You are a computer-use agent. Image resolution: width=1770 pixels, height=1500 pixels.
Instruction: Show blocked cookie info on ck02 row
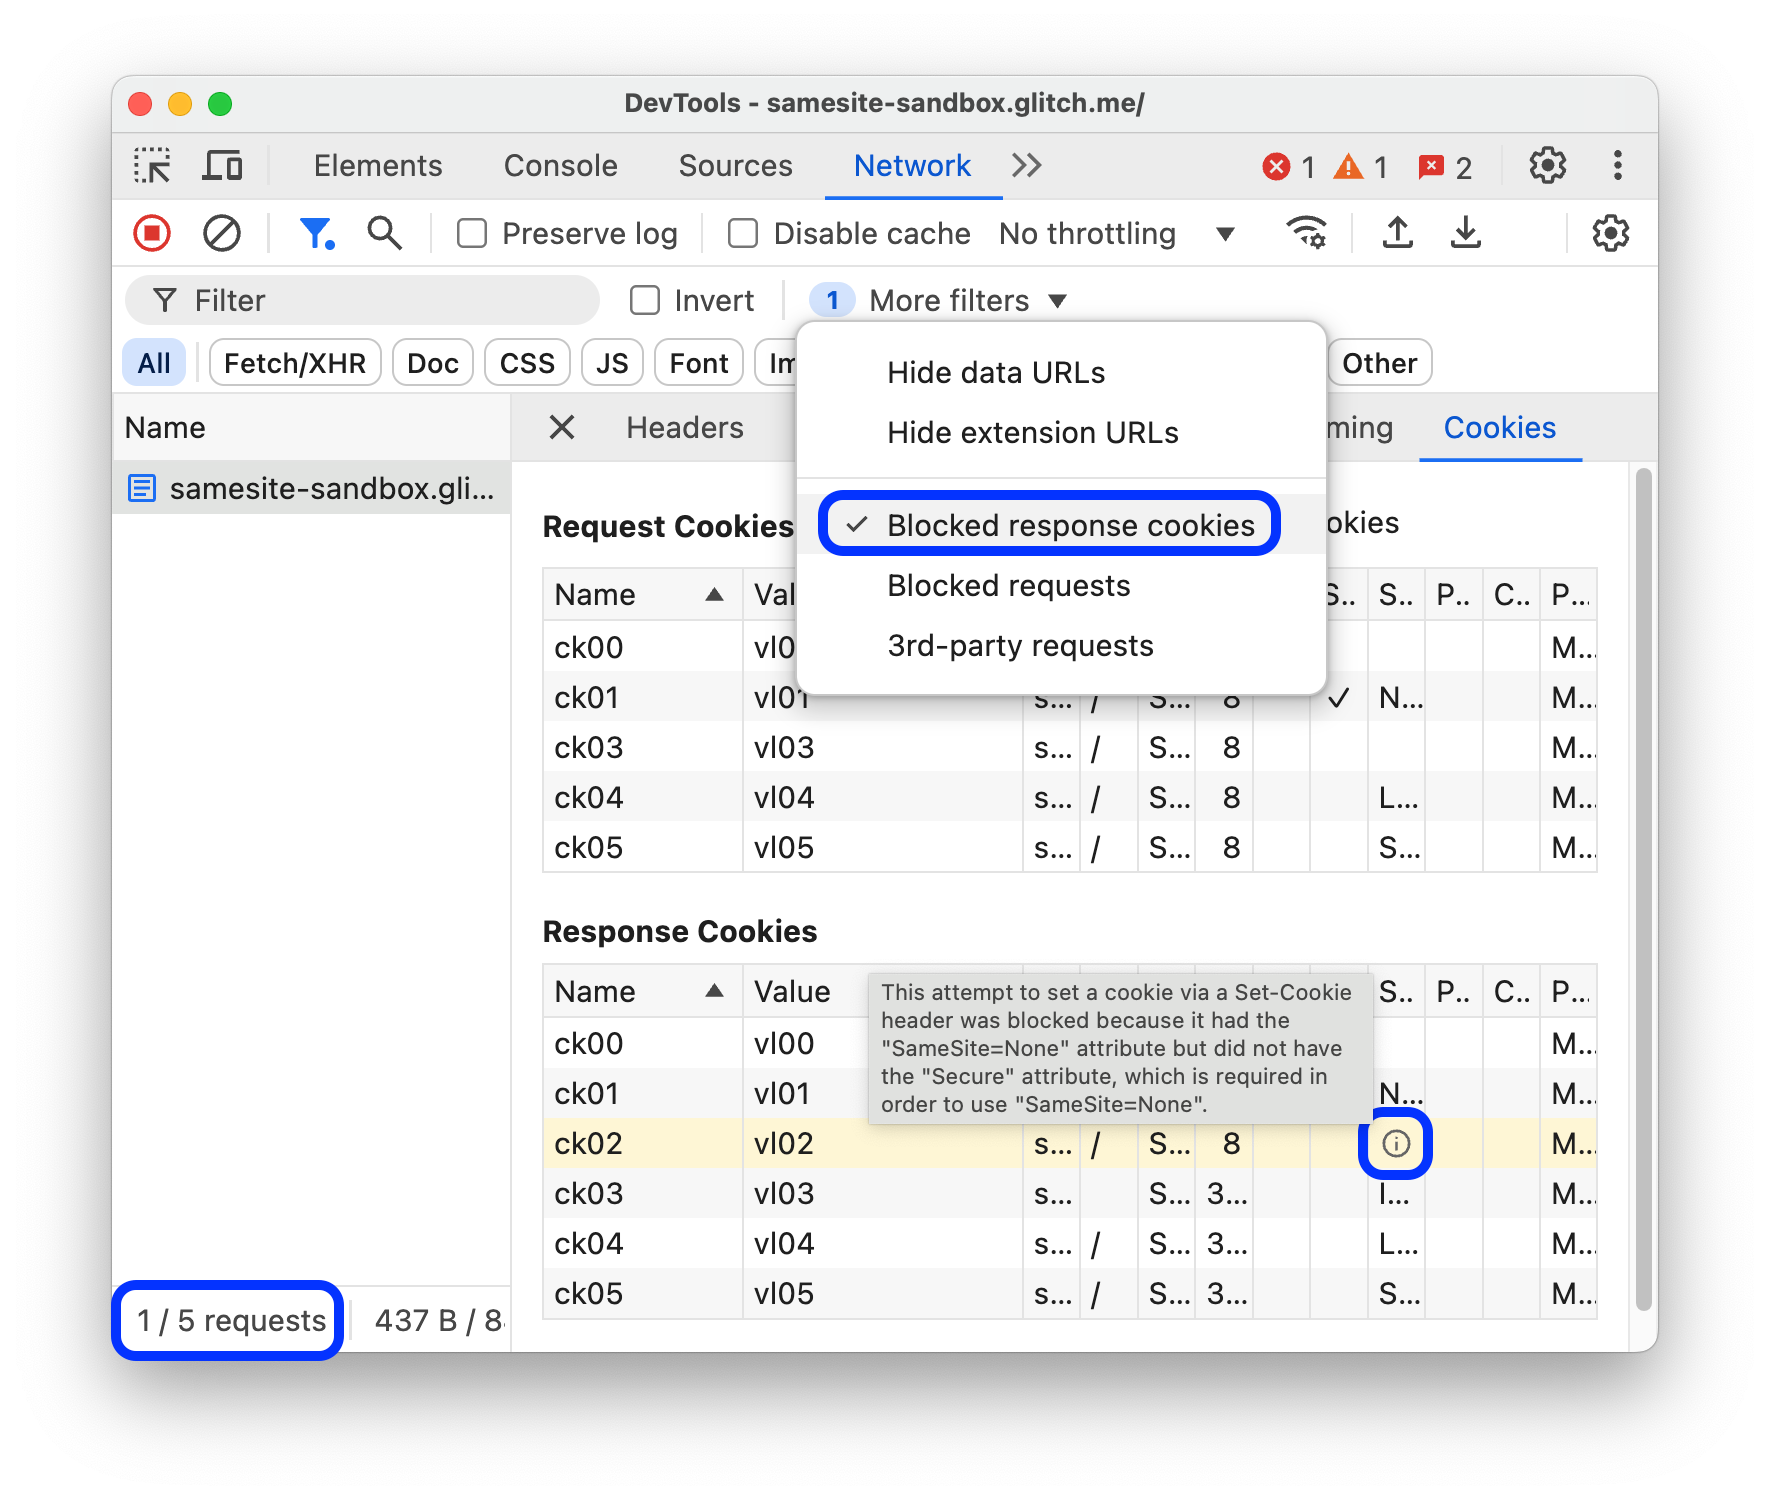coord(1396,1144)
